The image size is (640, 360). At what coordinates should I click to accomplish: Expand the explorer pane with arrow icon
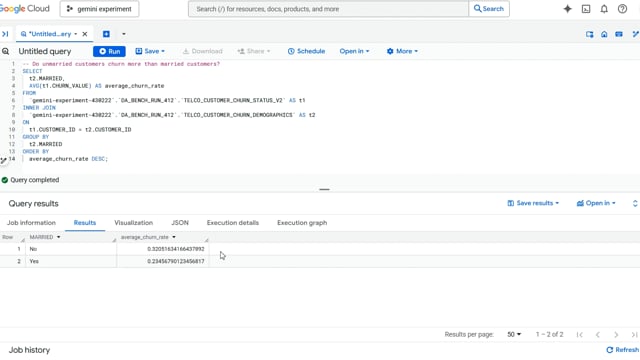tap(5, 34)
